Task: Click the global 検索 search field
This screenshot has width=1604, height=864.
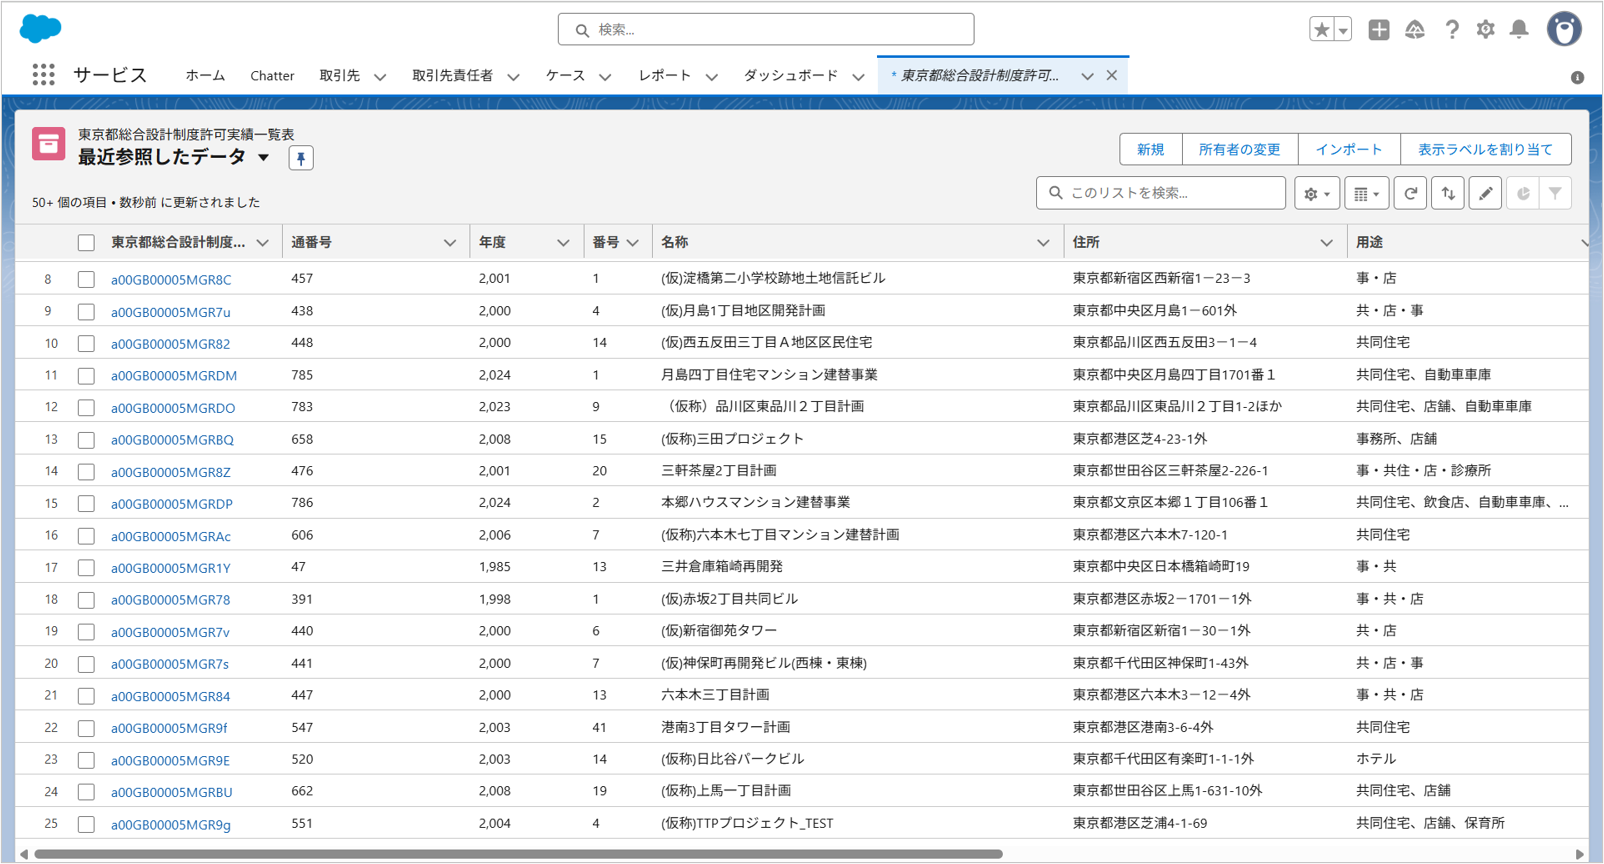Action: [766, 30]
